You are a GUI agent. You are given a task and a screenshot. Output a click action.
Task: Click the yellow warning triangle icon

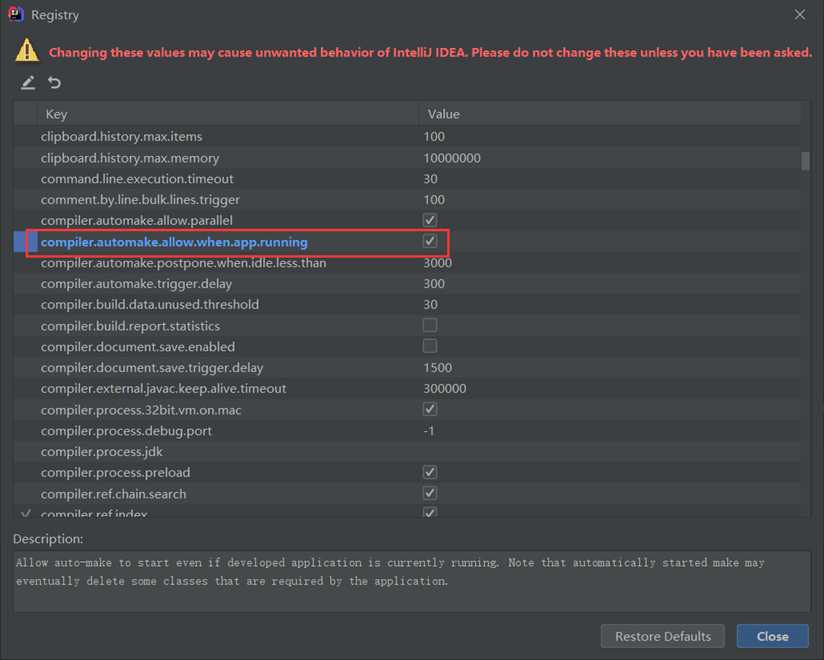27,50
